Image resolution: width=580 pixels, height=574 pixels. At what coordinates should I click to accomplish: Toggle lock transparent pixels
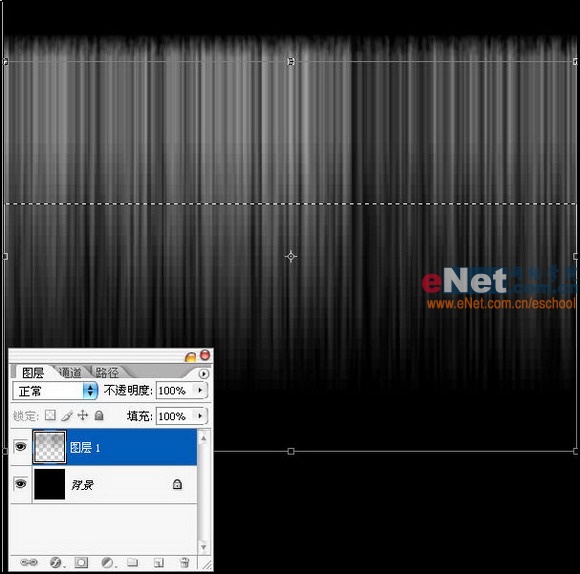(50, 415)
